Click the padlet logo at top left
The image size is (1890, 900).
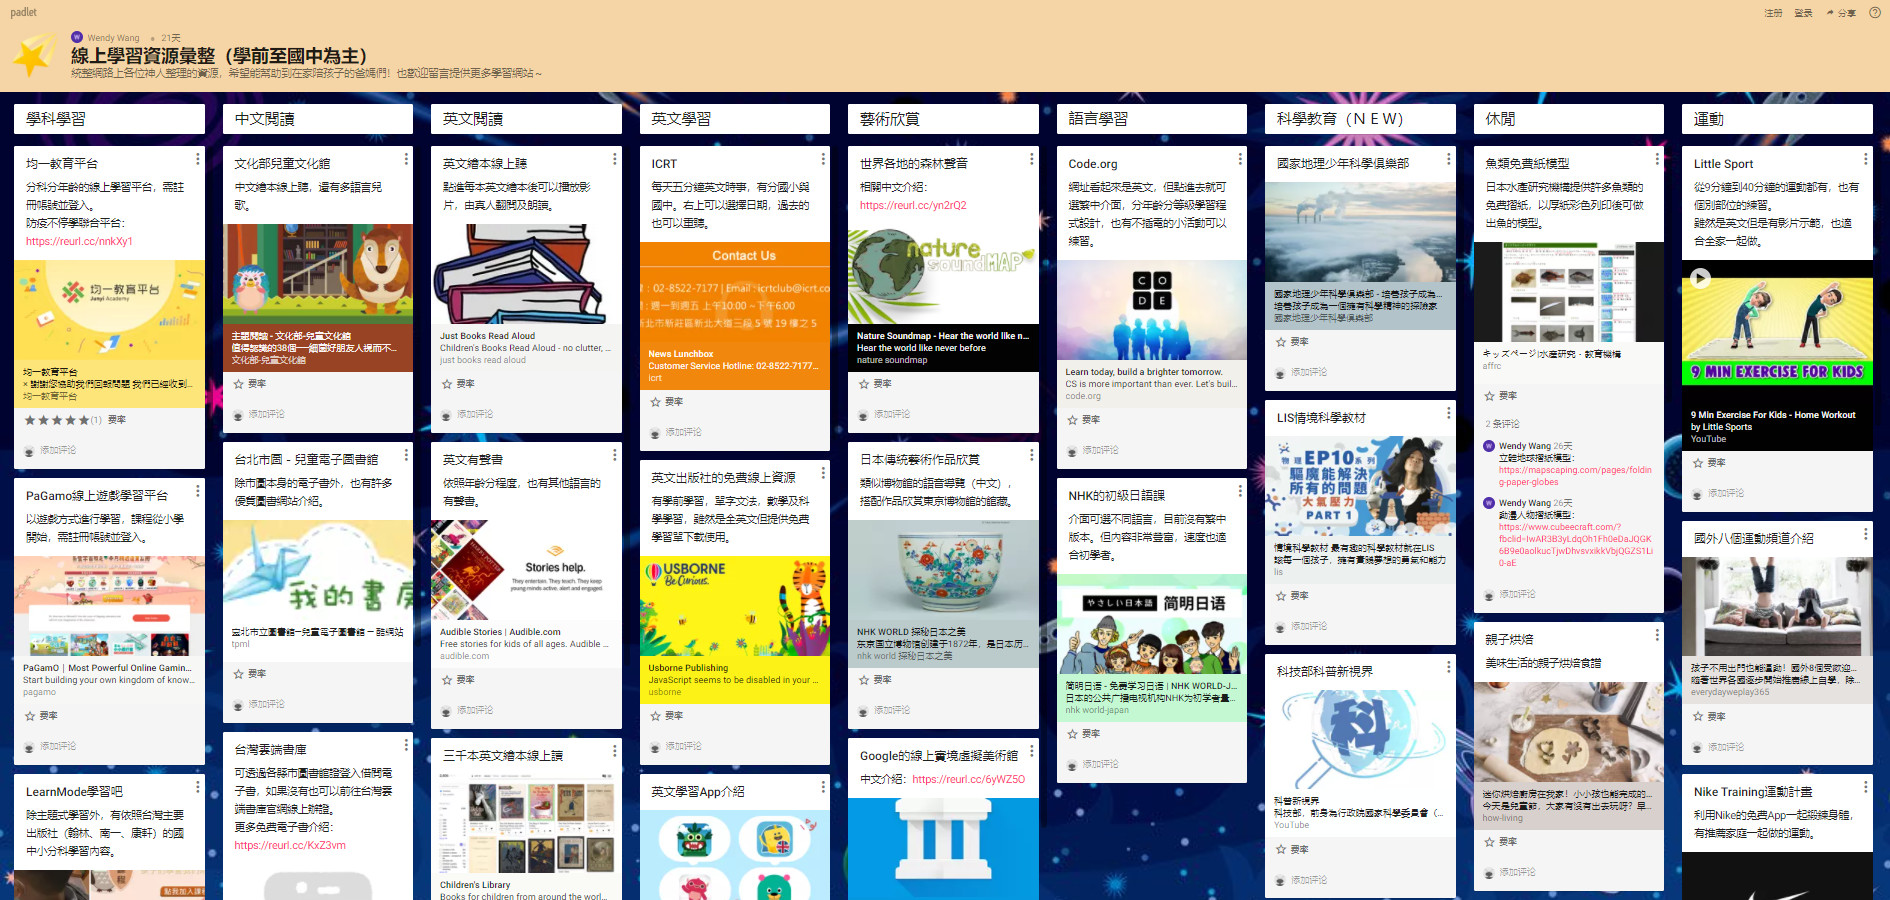23,12
